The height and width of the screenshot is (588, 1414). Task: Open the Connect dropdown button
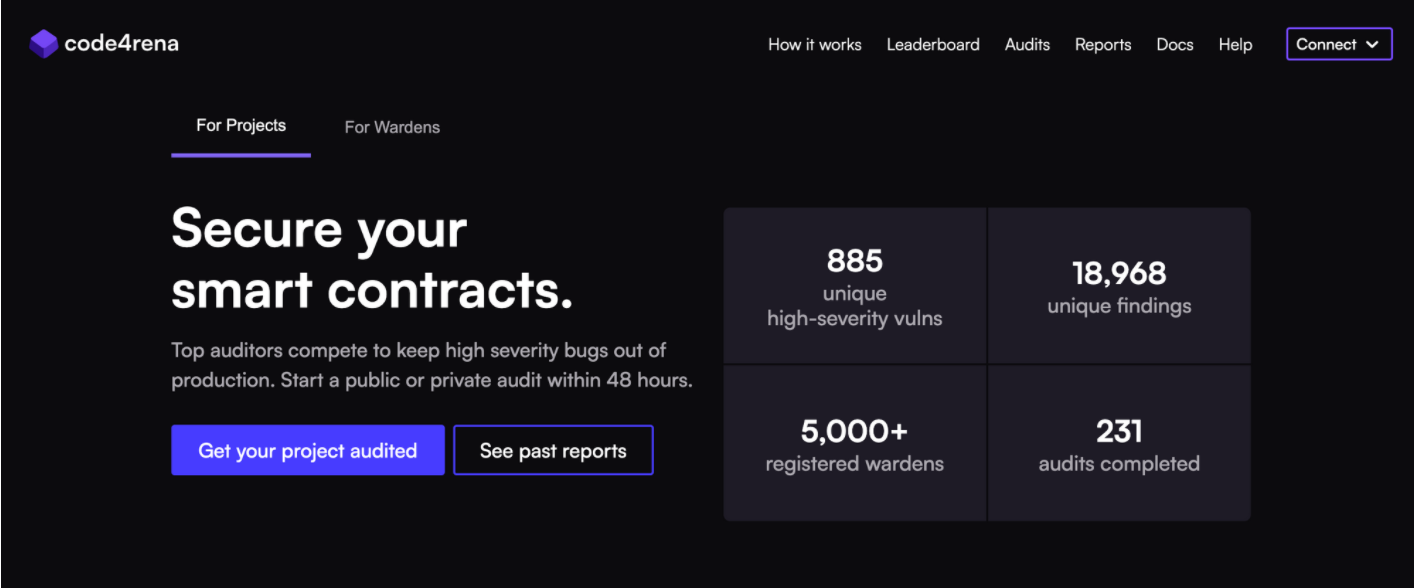(x=1326, y=44)
